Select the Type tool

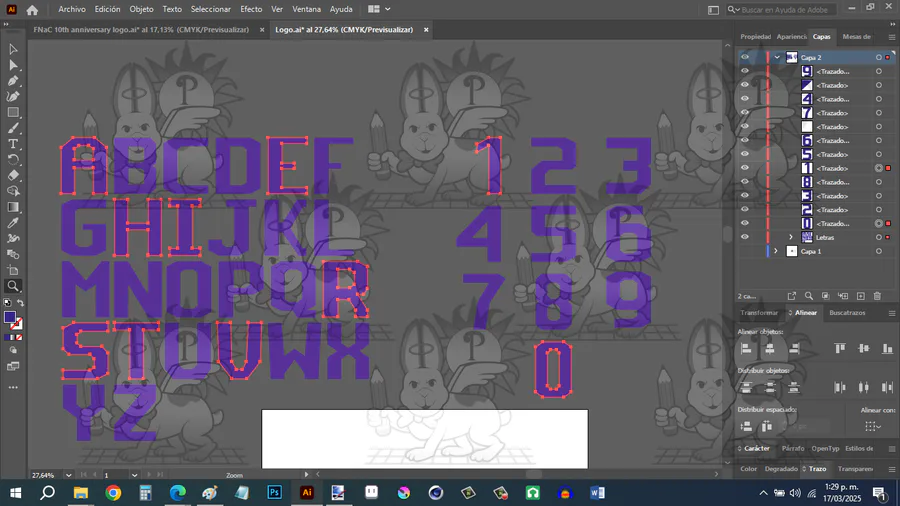tap(13, 144)
